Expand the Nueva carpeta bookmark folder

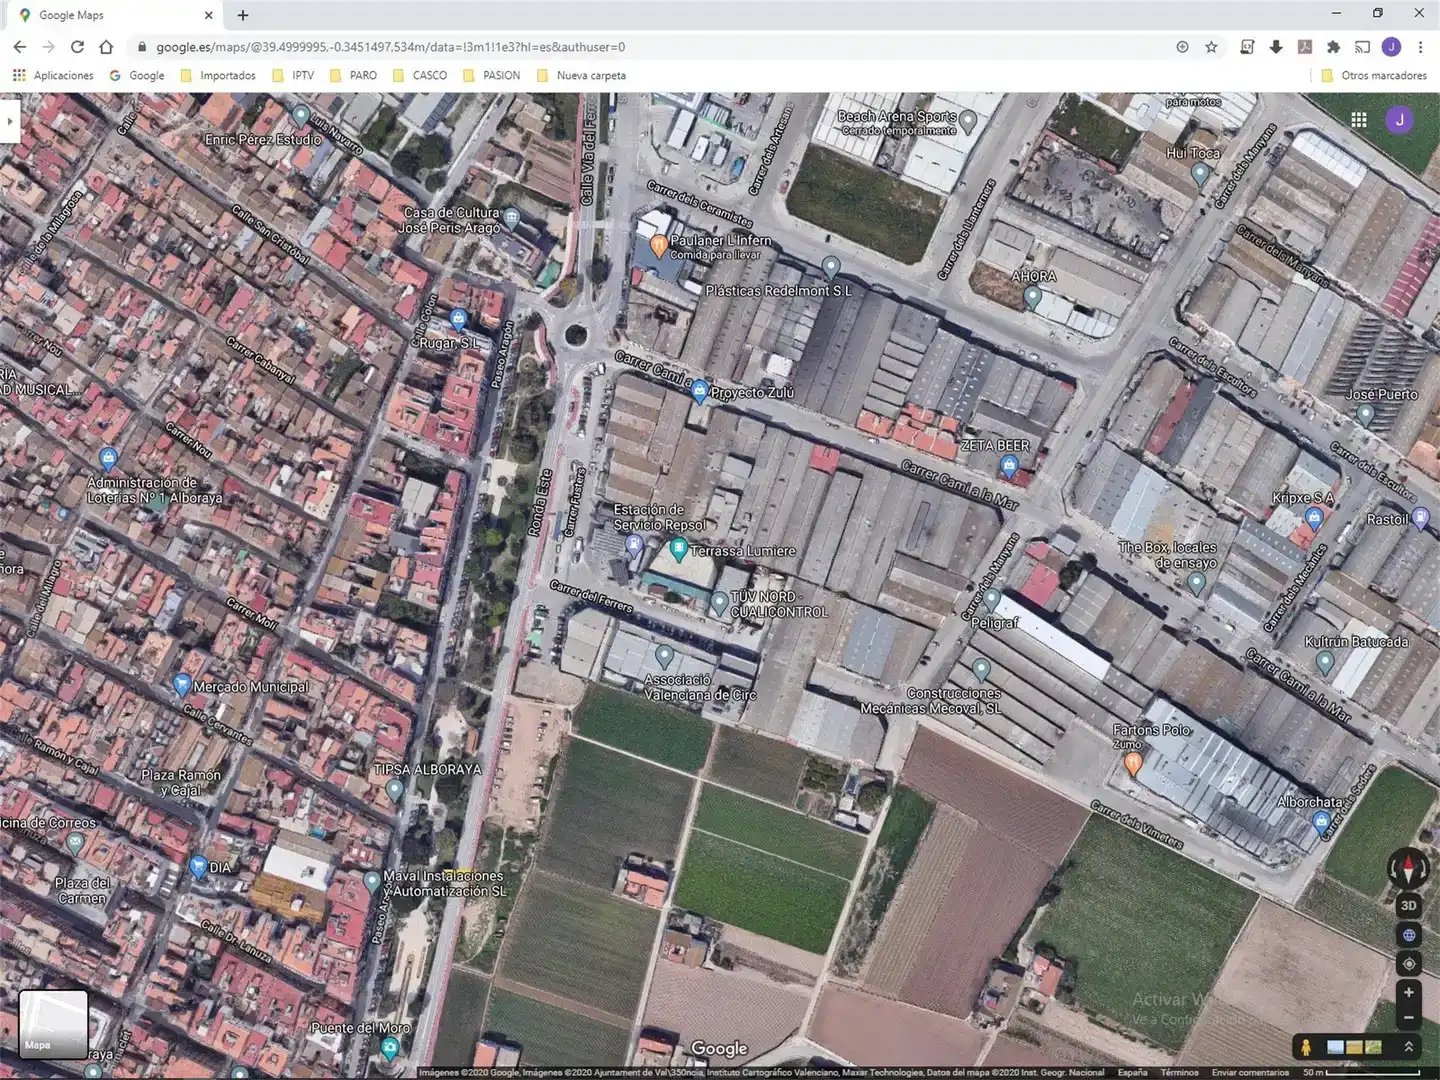click(581, 75)
